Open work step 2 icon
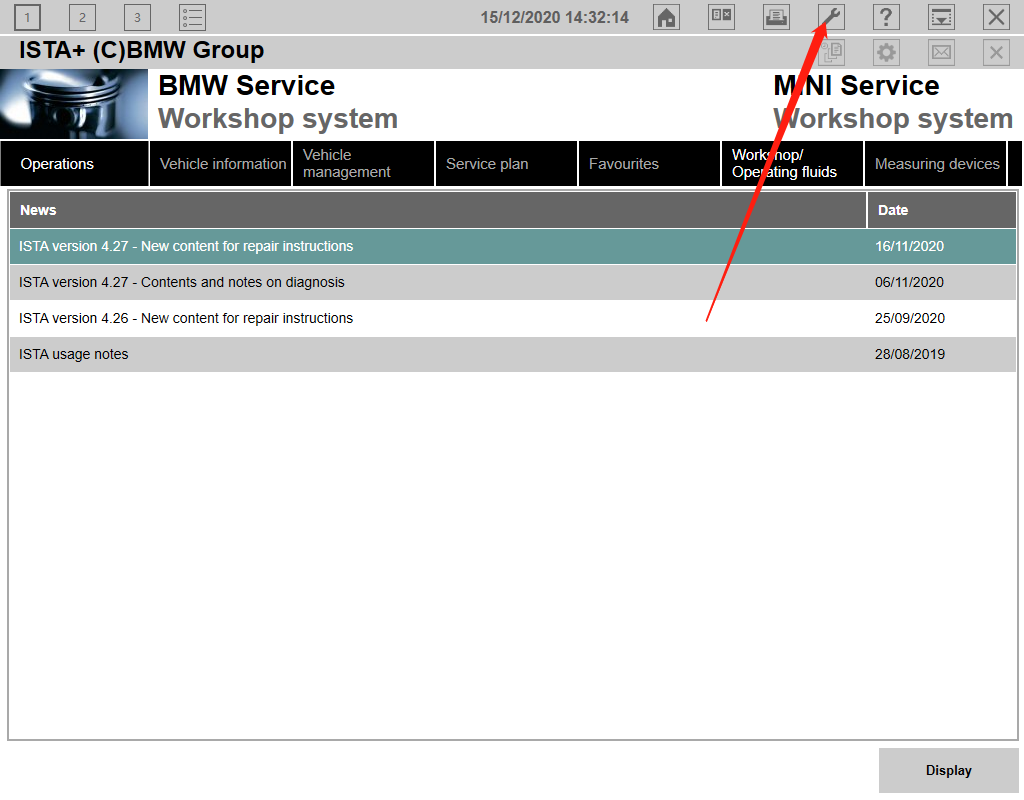 (82, 18)
